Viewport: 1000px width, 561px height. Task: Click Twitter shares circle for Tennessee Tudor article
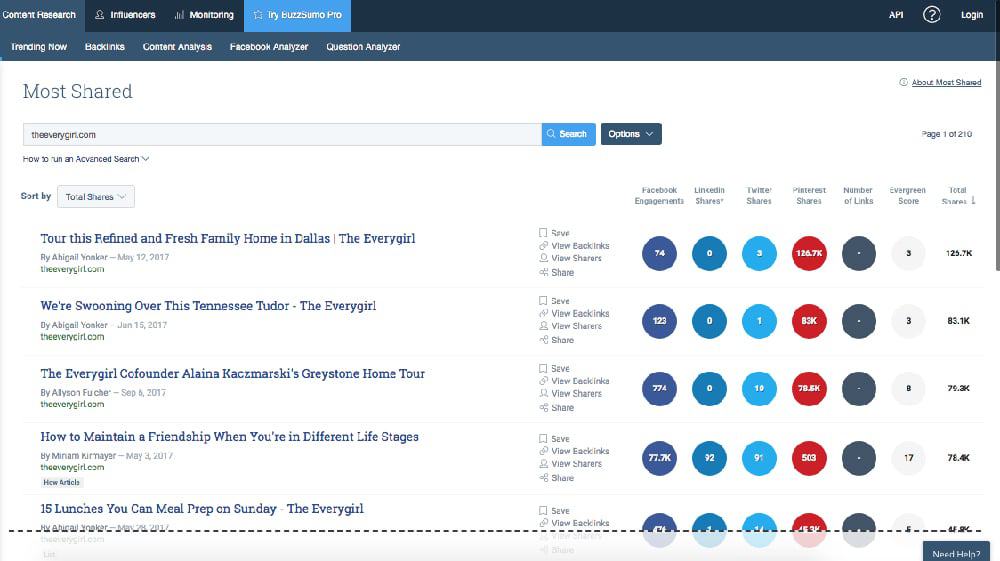(x=759, y=321)
